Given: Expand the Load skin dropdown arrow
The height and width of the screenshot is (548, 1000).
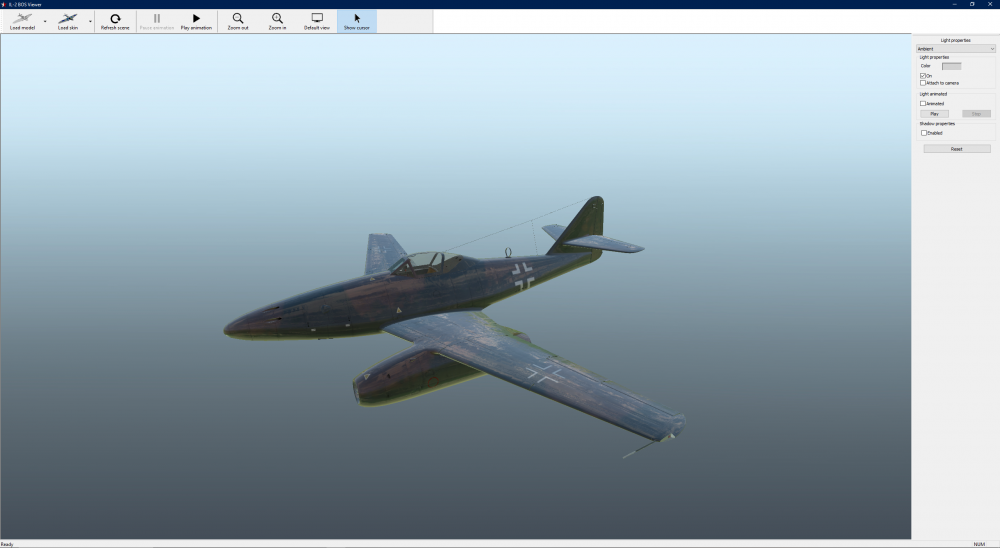Looking at the screenshot, I should click(90, 21).
